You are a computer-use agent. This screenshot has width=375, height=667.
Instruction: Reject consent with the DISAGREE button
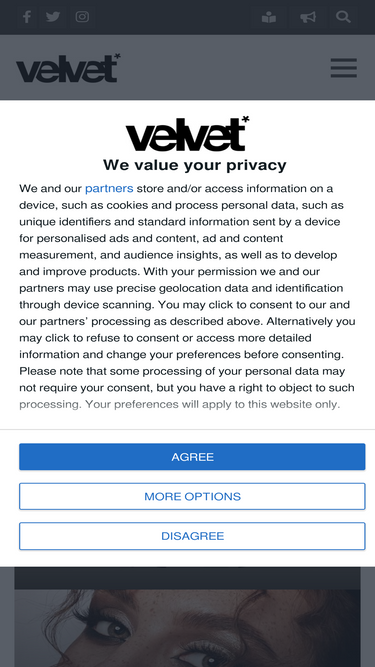[x=192, y=536]
